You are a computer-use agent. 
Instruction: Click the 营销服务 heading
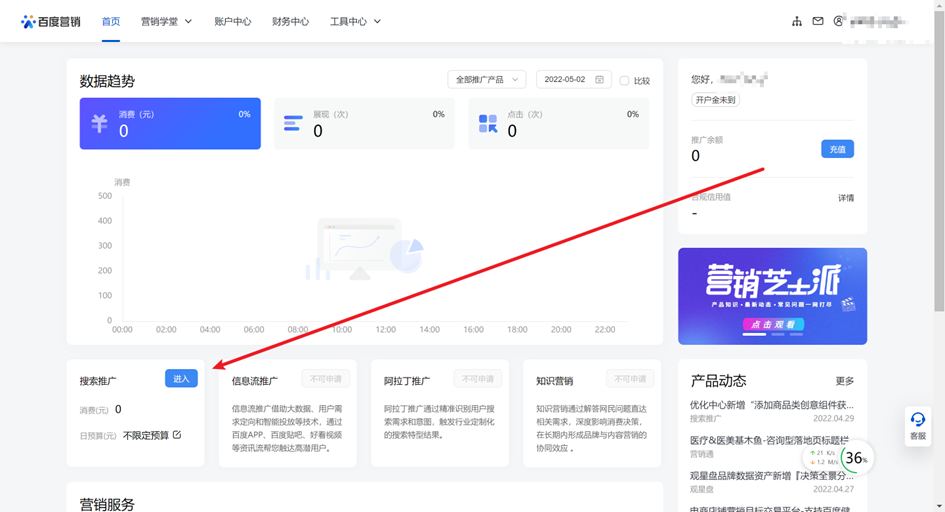pyautogui.click(x=107, y=504)
